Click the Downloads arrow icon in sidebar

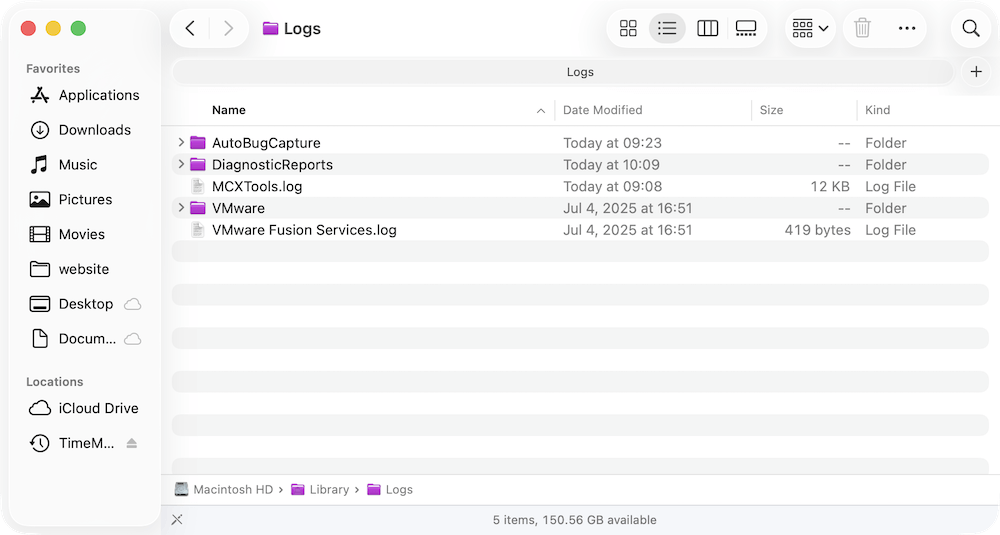[40, 130]
